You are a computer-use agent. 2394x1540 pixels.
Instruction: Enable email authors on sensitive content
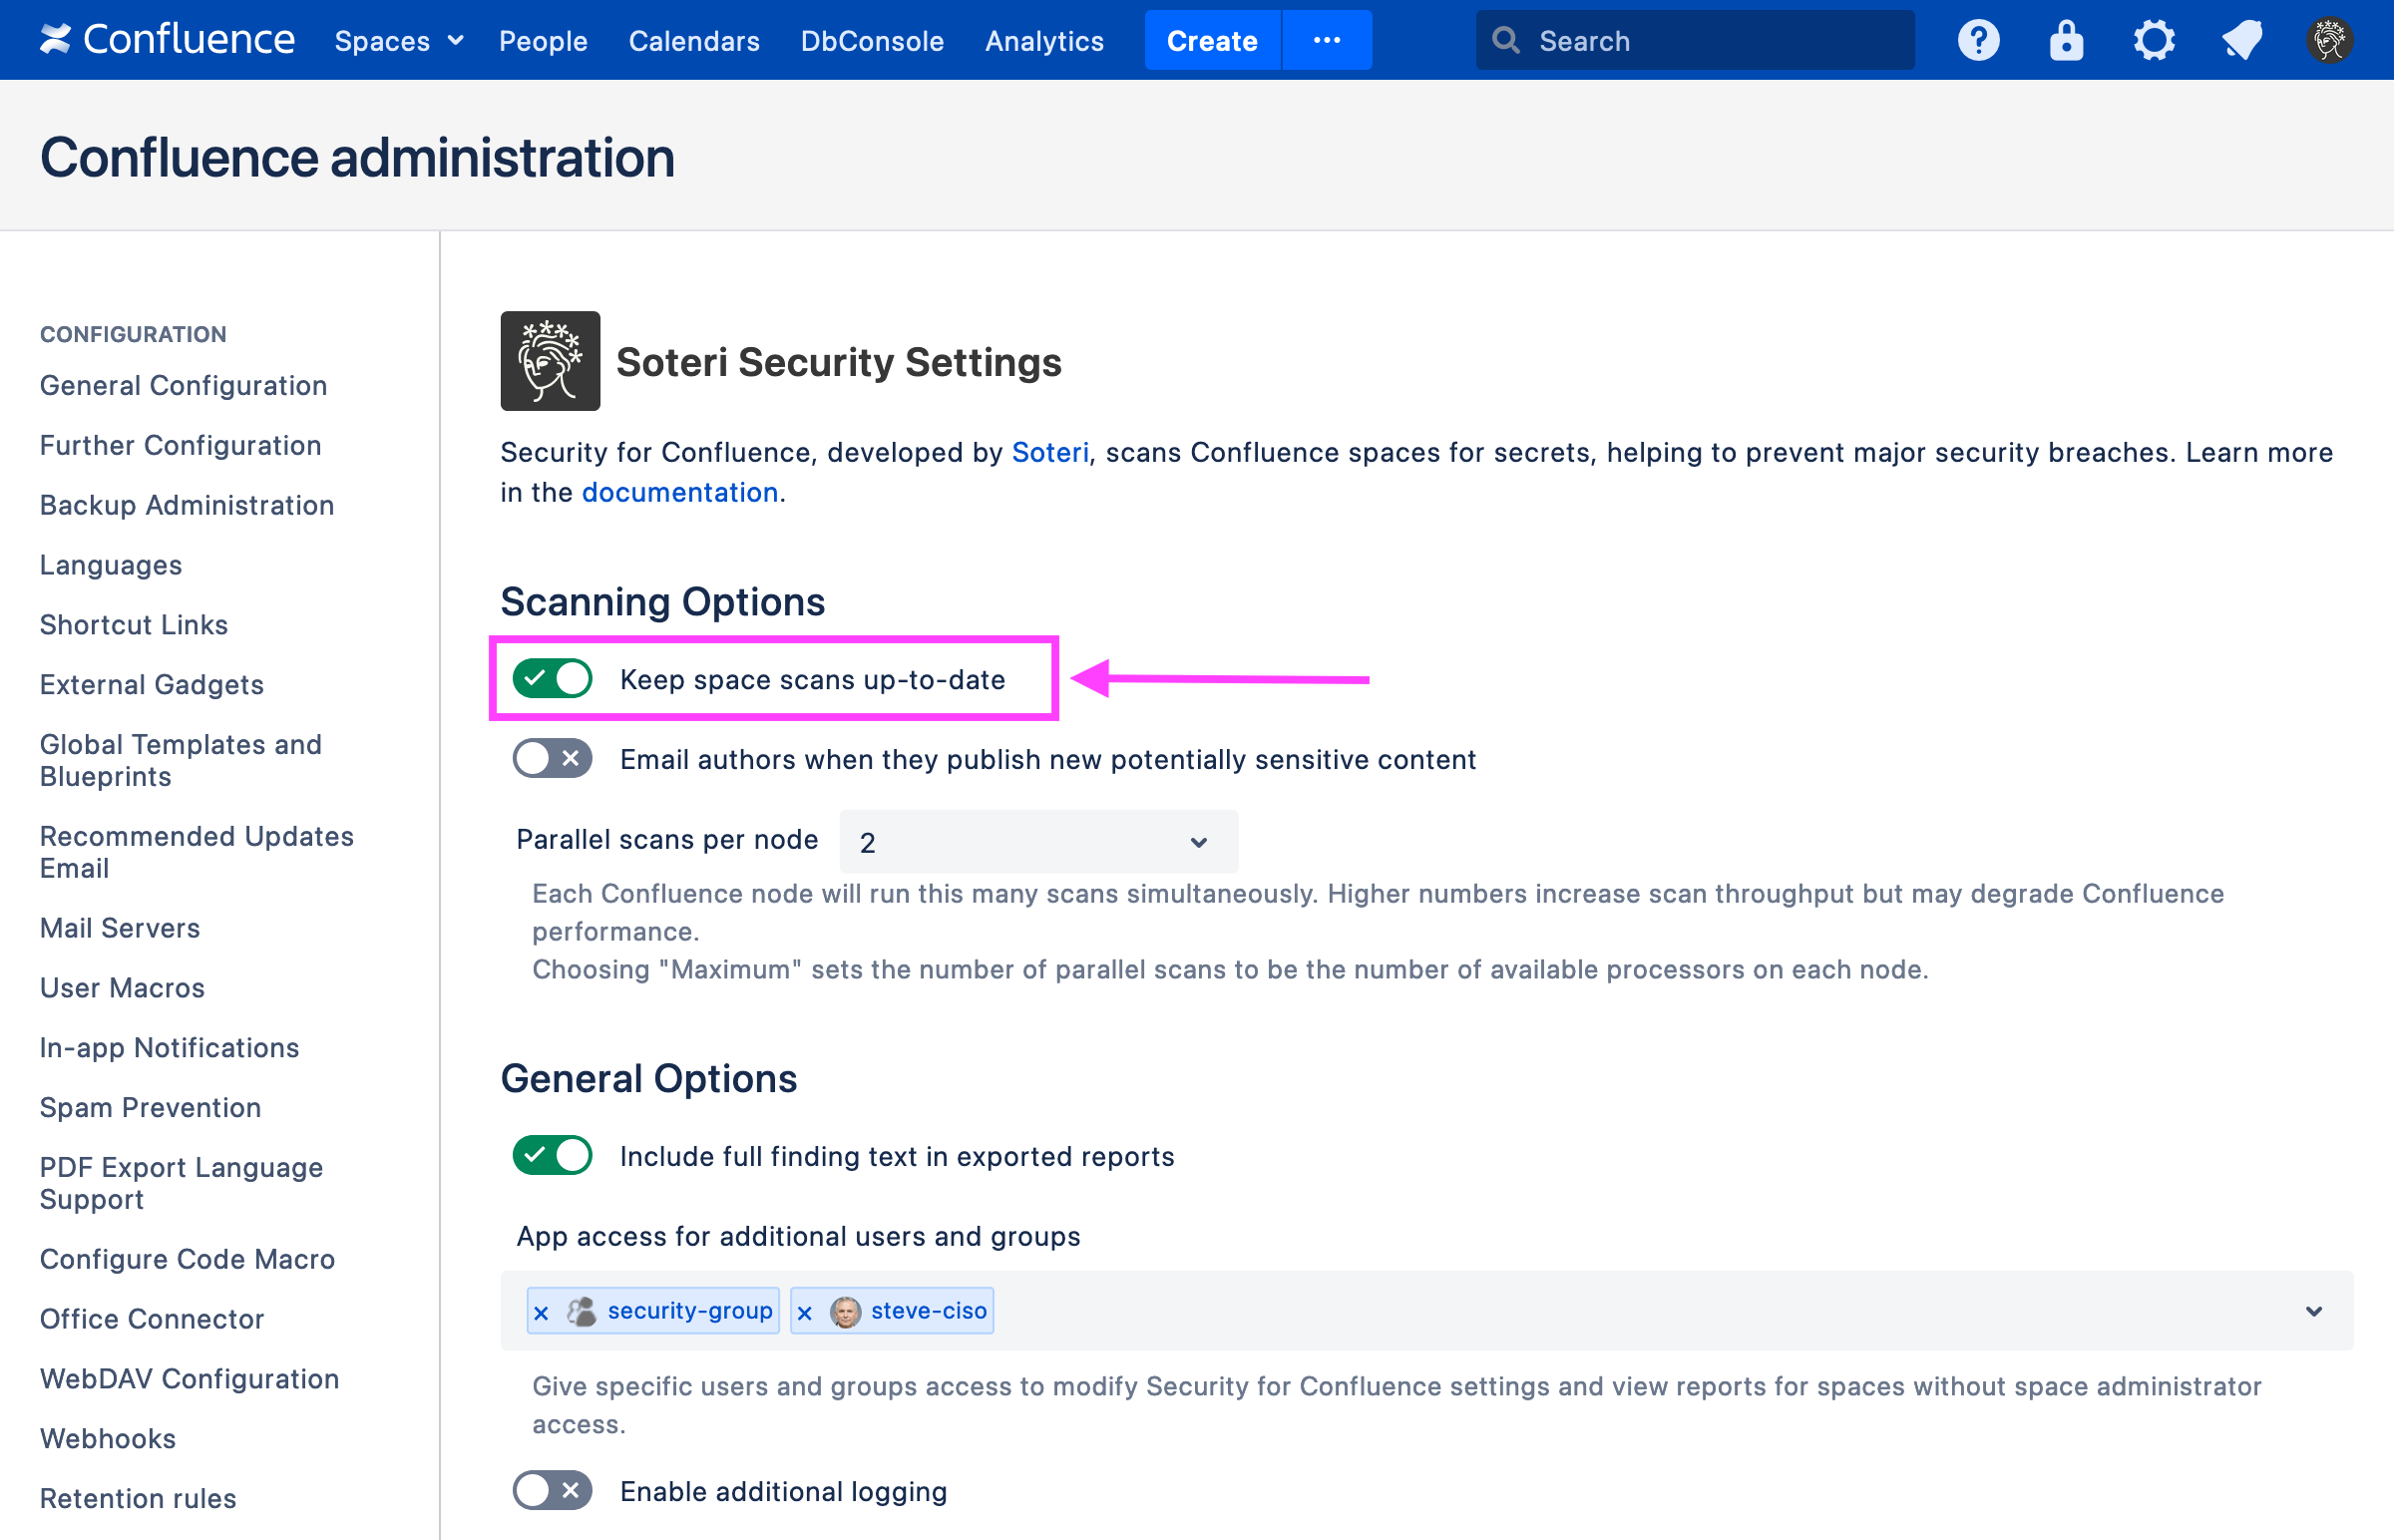(552, 759)
